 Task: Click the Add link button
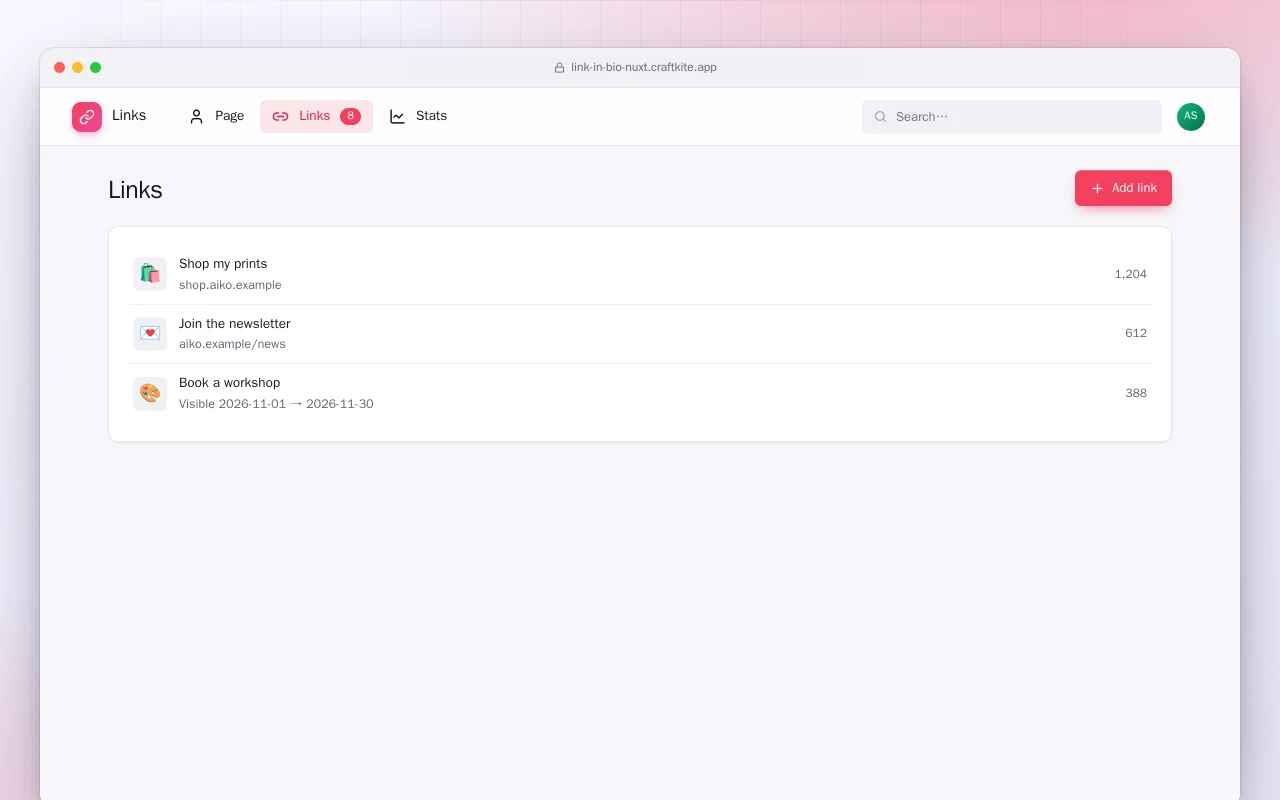coord(1123,188)
